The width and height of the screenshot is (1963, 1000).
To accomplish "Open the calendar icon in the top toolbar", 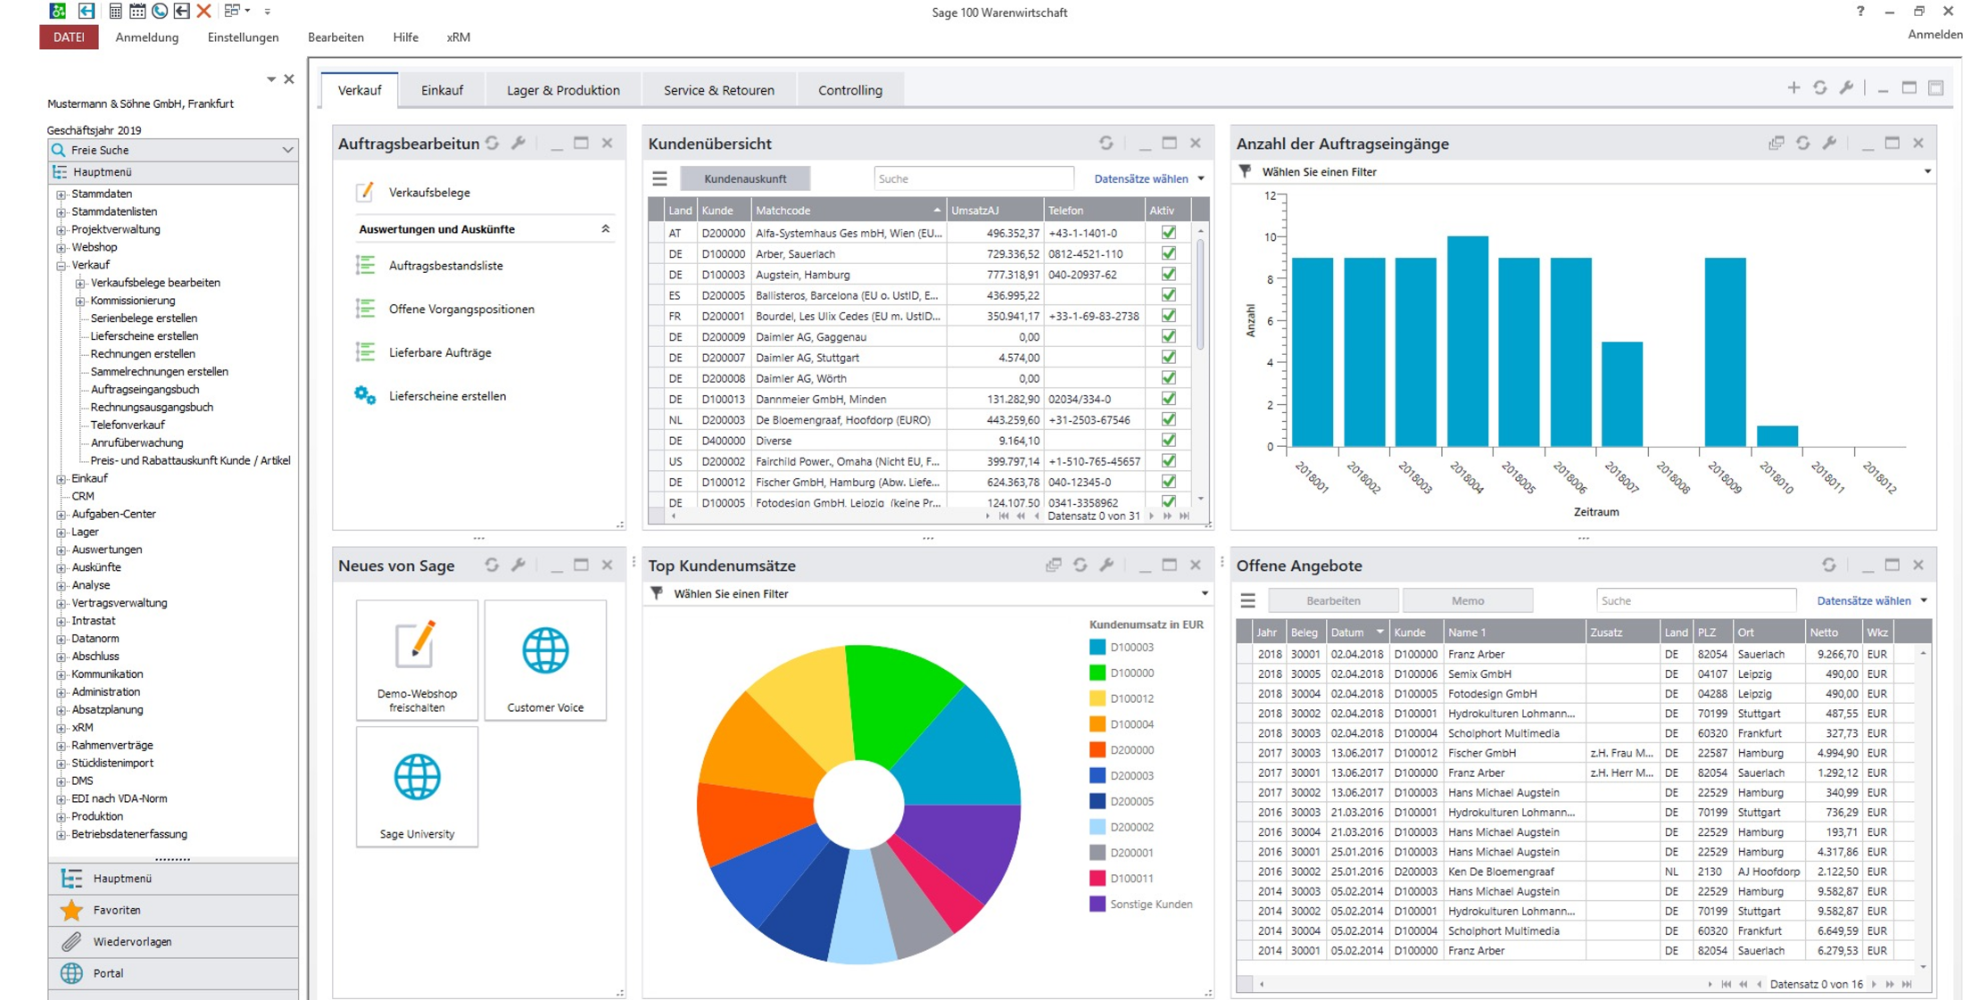I will 137,11.
